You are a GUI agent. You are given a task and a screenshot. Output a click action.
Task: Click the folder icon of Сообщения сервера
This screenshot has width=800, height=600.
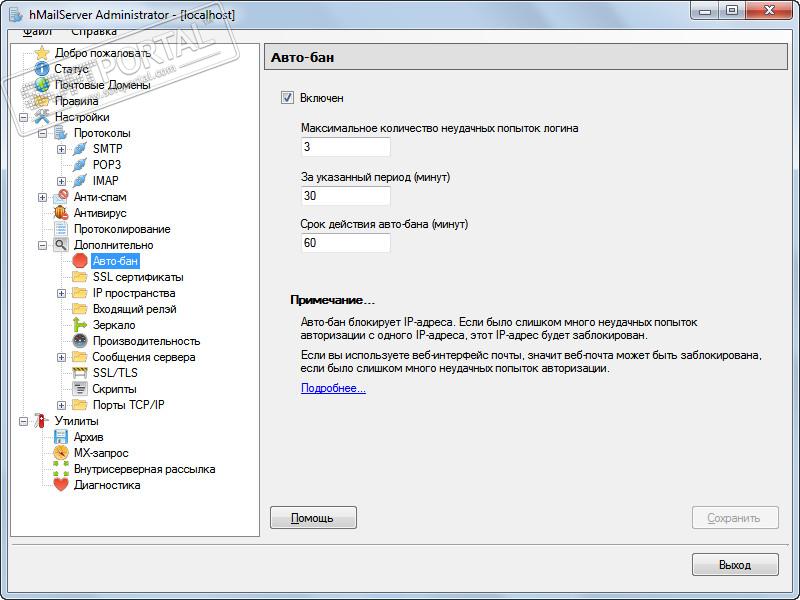click(80, 357)
